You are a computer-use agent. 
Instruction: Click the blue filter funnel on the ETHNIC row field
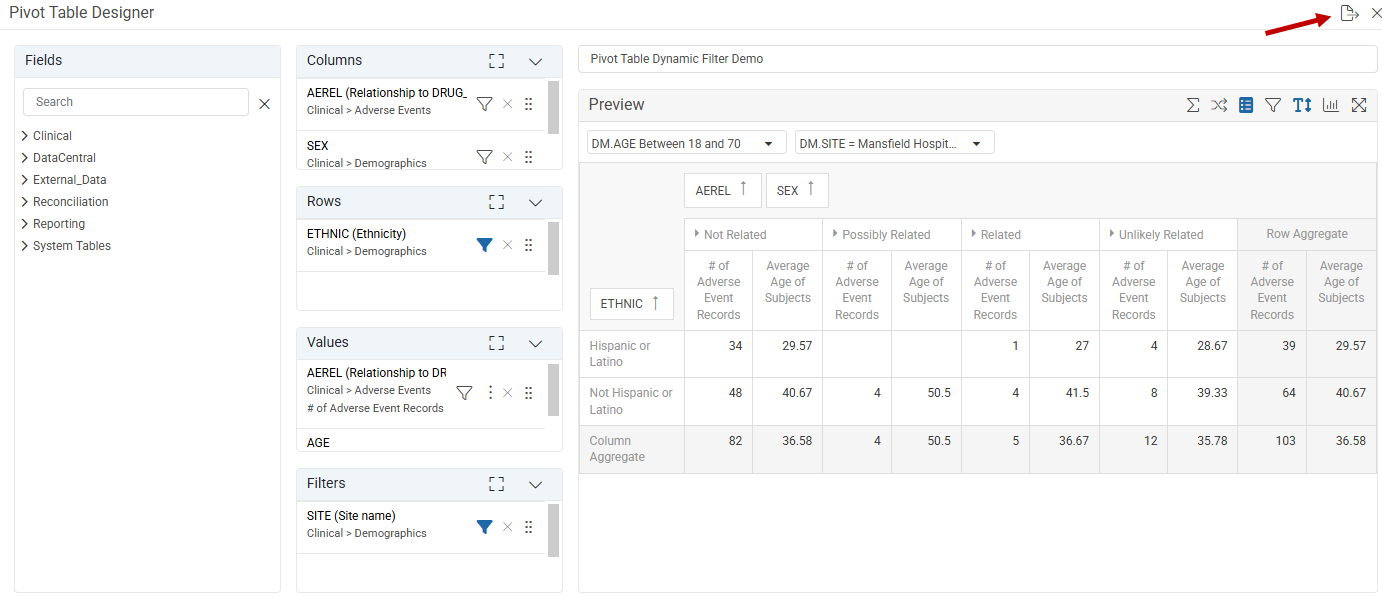click(484, 245)
